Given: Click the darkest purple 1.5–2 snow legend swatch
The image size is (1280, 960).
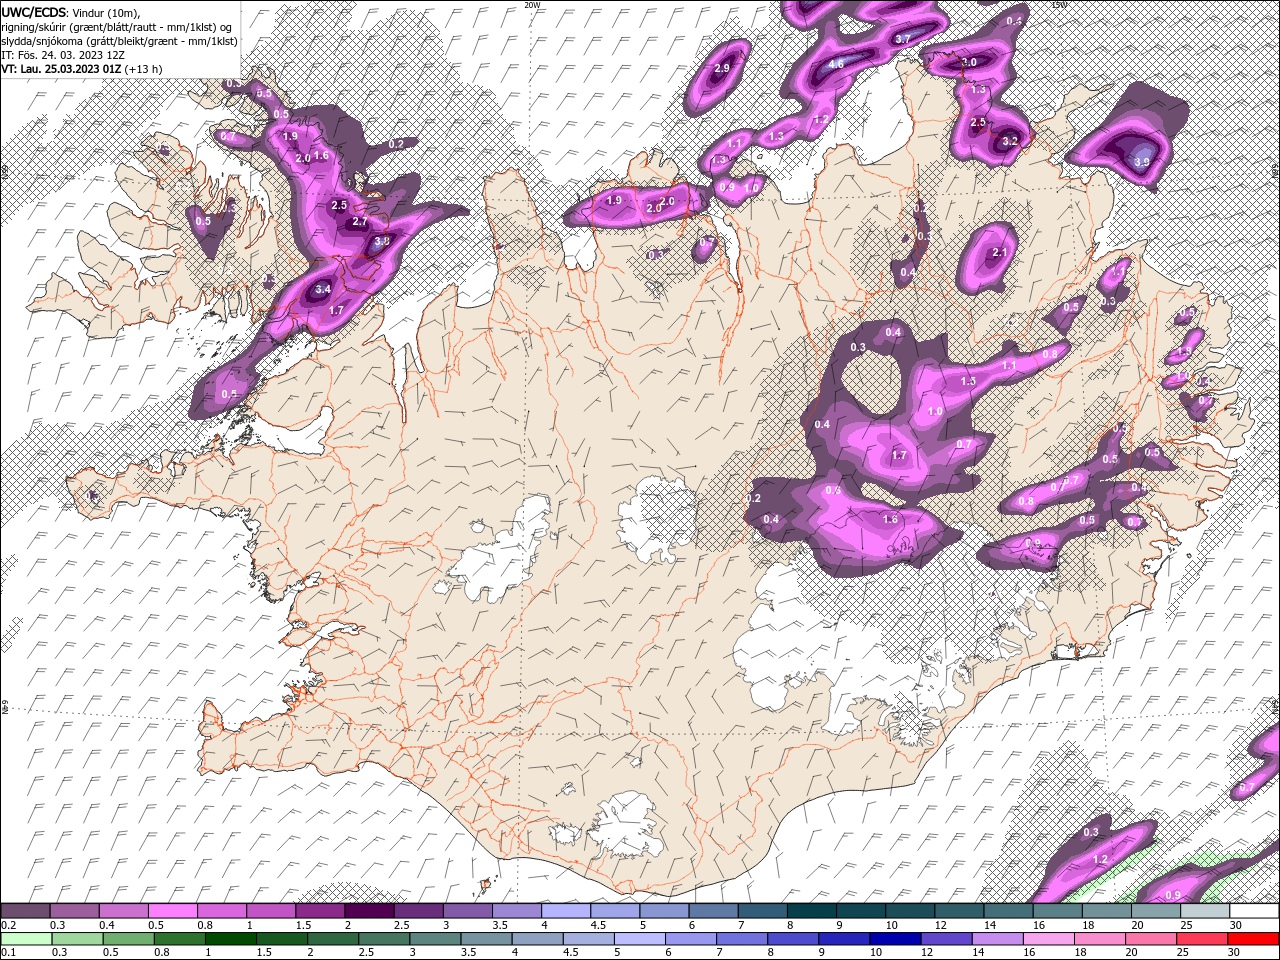Looking at the screenshot, I should point(369,911).
